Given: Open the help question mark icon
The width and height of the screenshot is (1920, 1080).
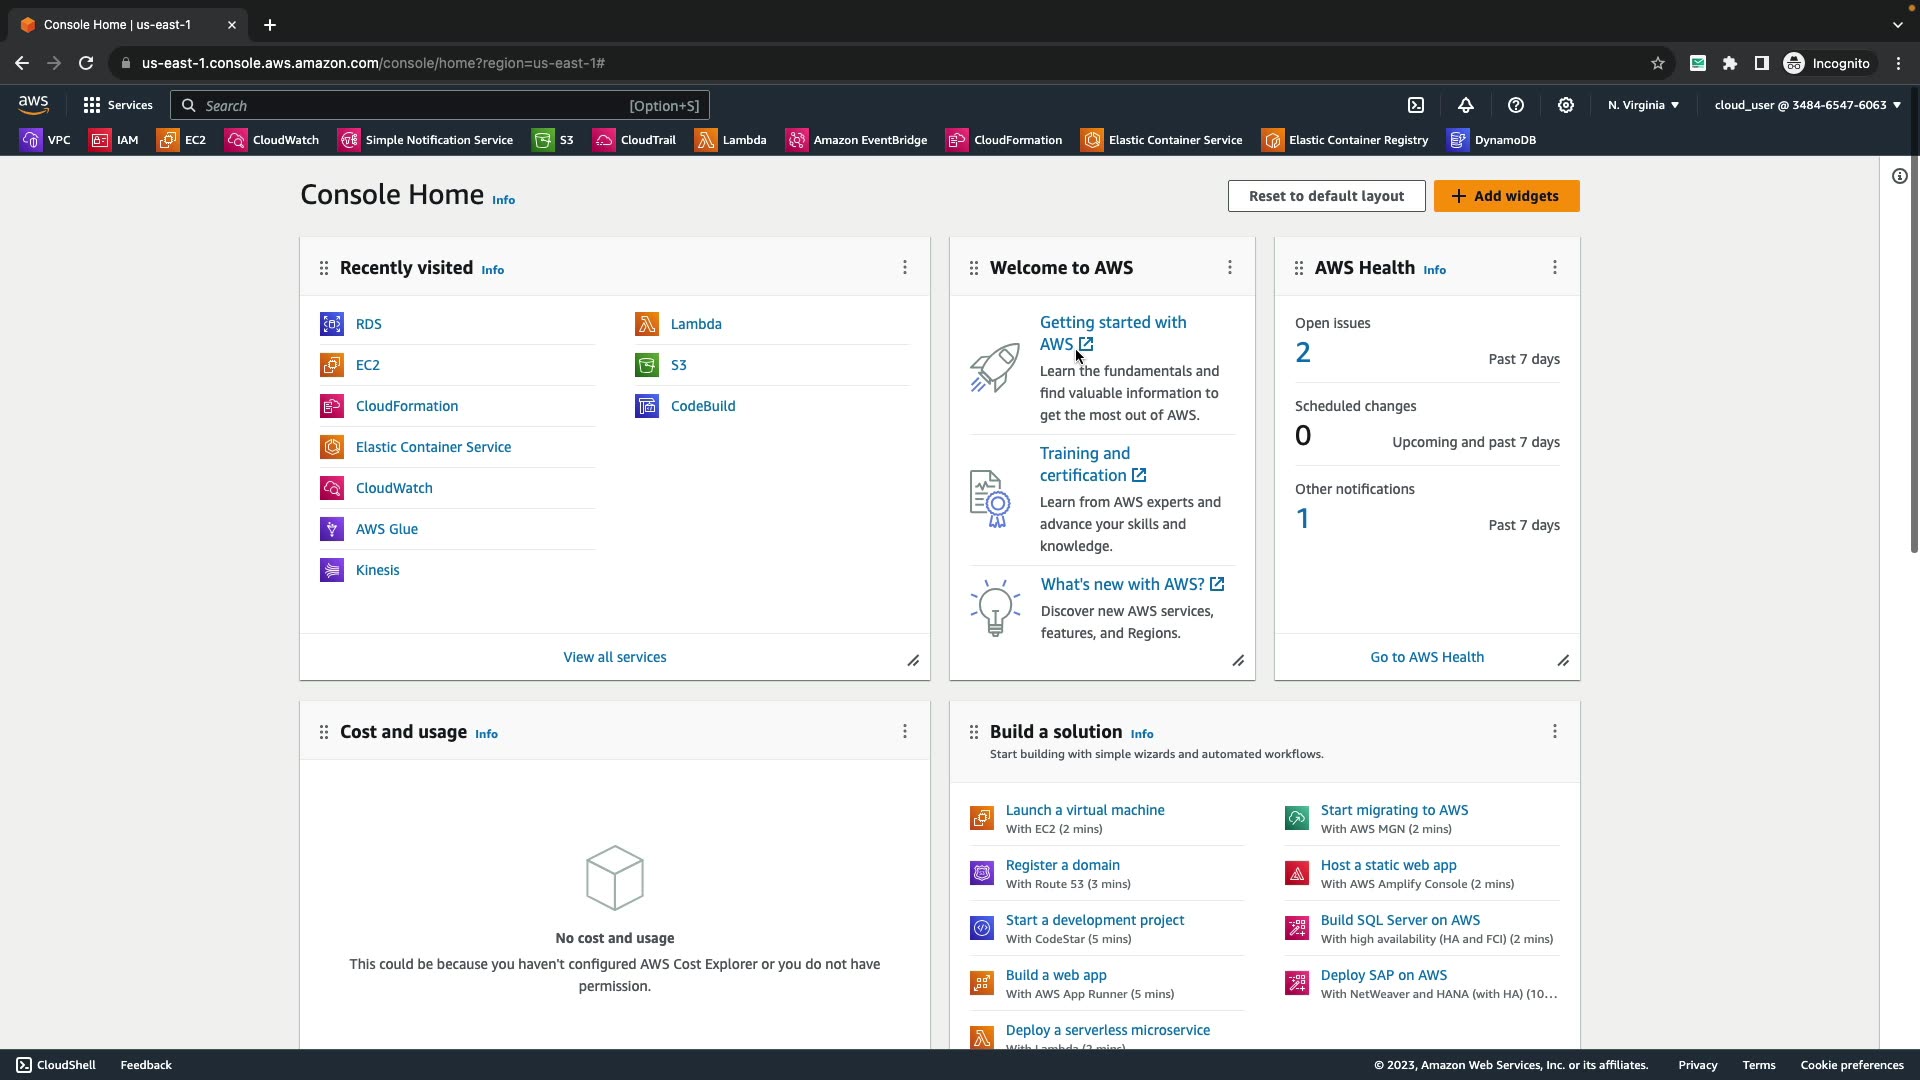Looking at the screenshot, I should (1516, 105).
